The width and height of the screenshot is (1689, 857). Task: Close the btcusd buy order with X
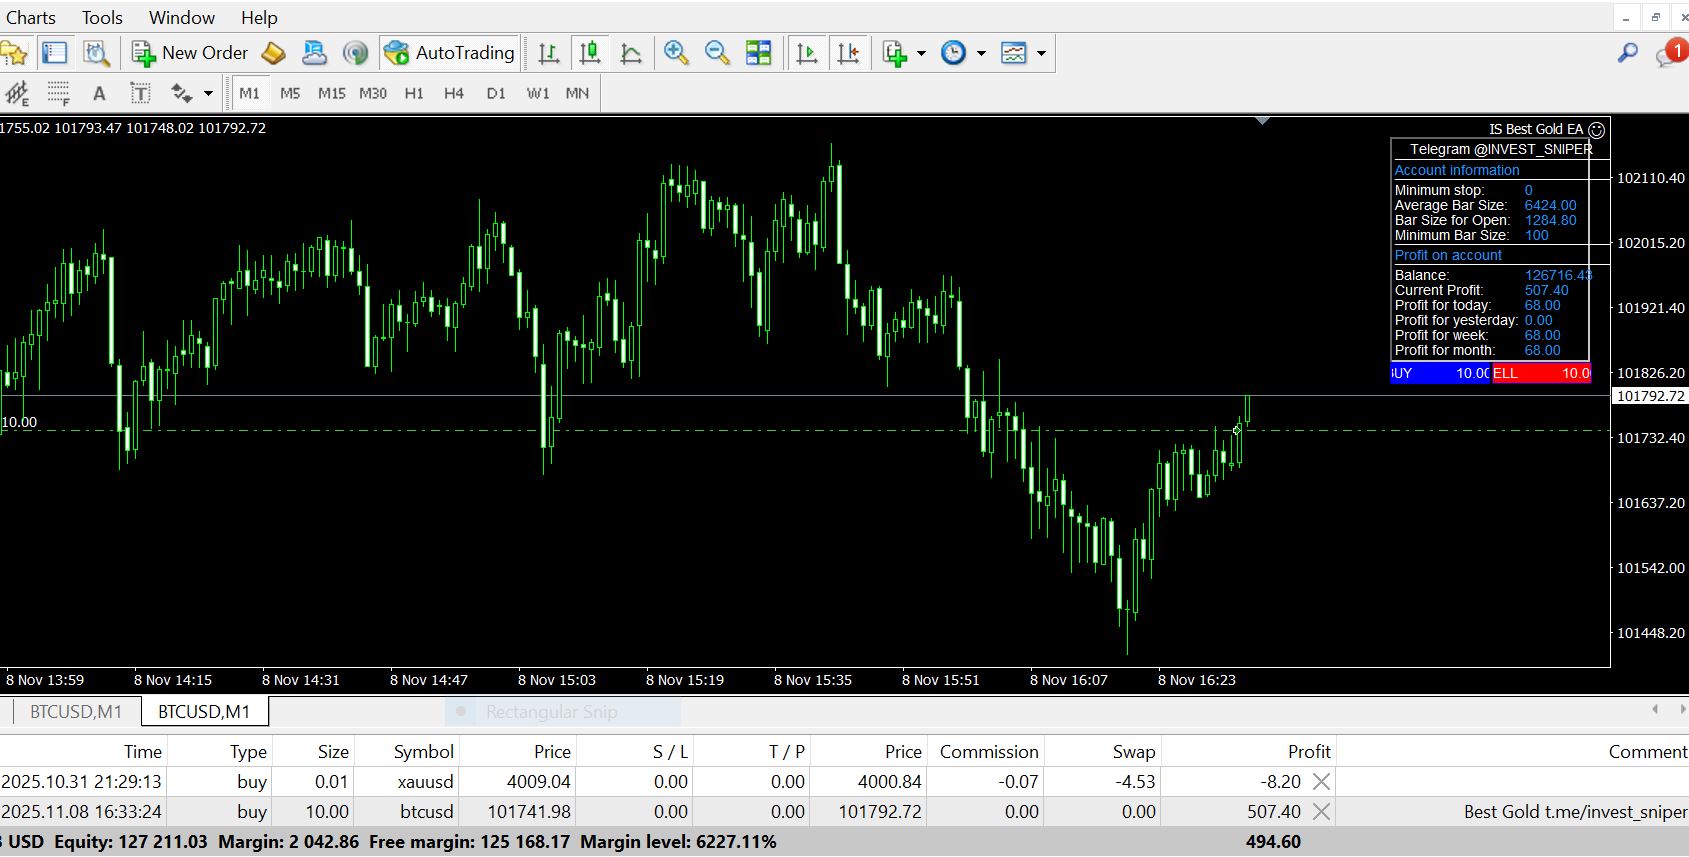coord(1321,812)
